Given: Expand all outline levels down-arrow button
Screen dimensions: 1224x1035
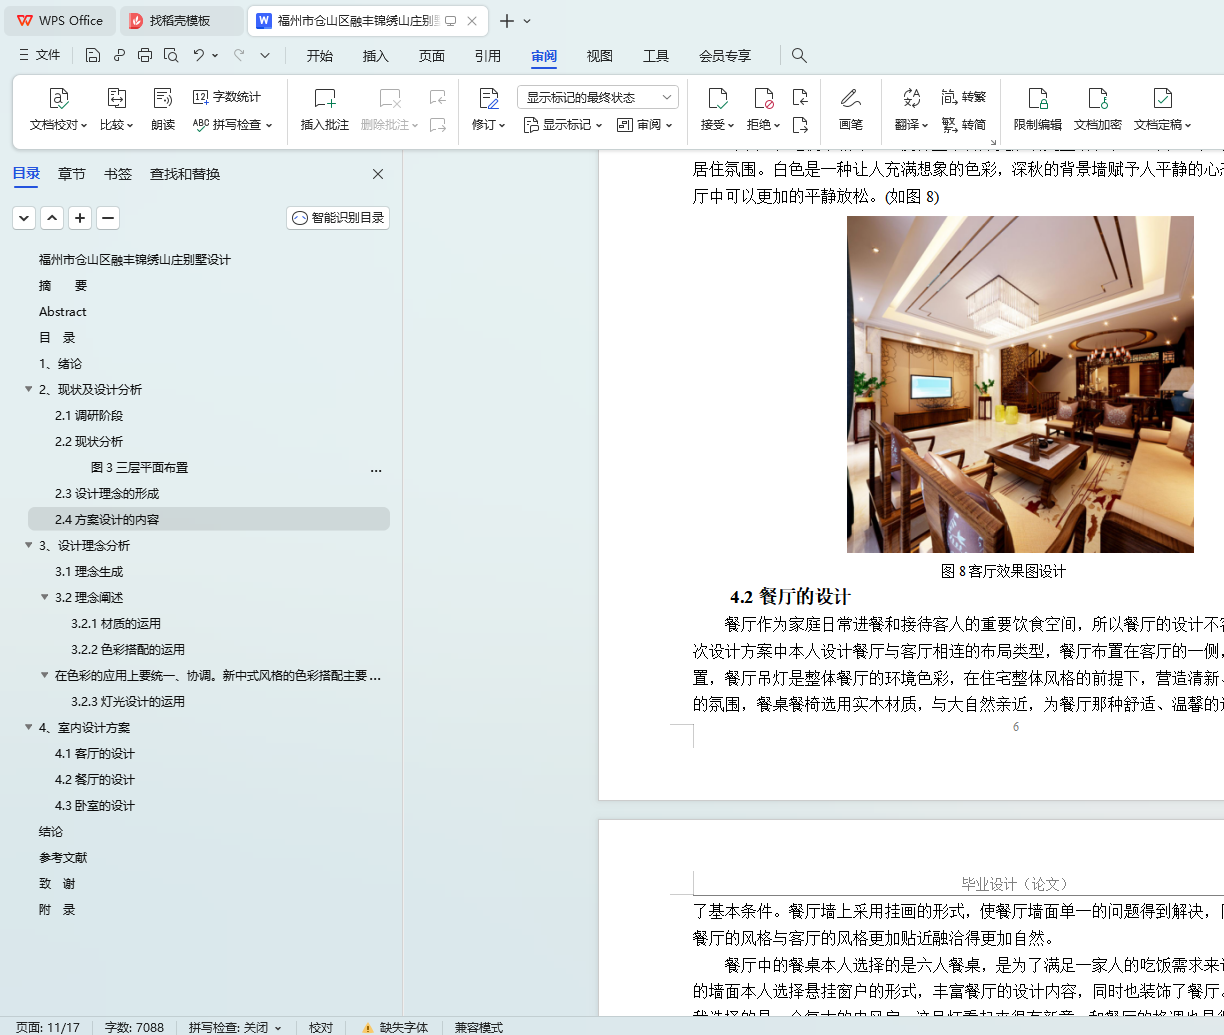Looking at the screenshot, I should coord(24,218).
